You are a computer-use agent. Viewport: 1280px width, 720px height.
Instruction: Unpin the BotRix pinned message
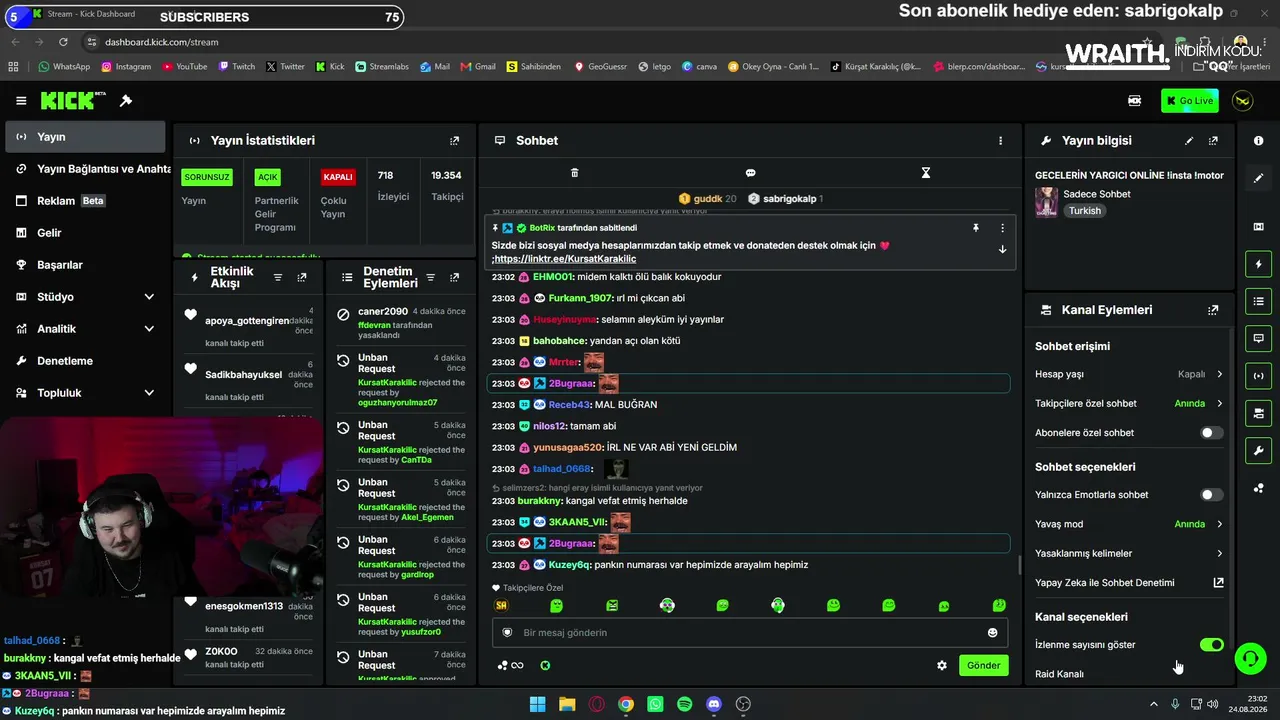pyautogui.click(x=976, y=228)
